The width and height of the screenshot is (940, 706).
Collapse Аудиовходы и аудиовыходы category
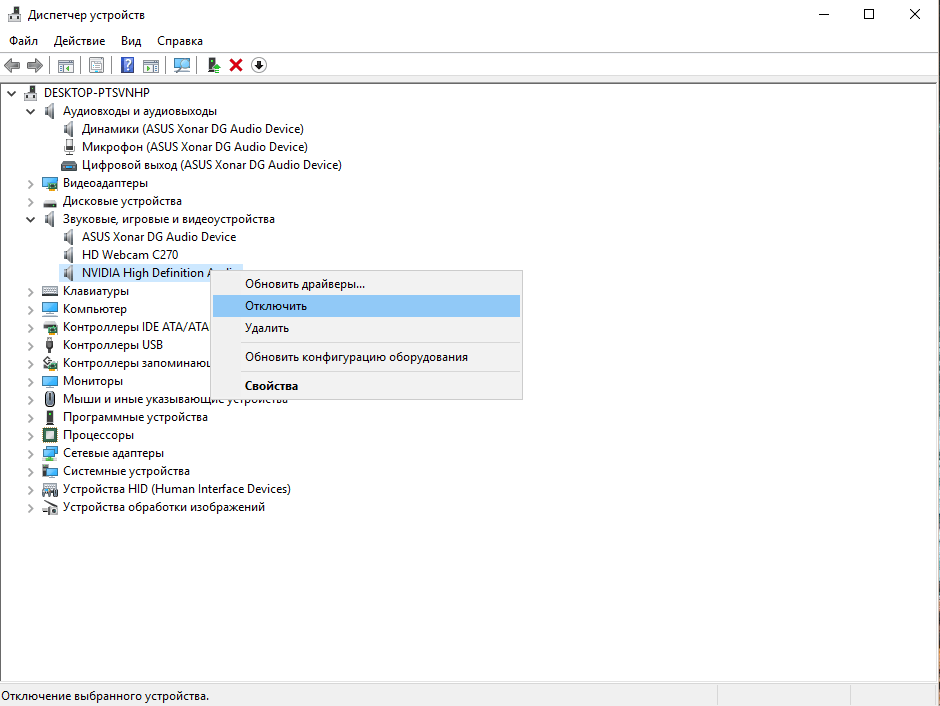(x=31, y=111)
